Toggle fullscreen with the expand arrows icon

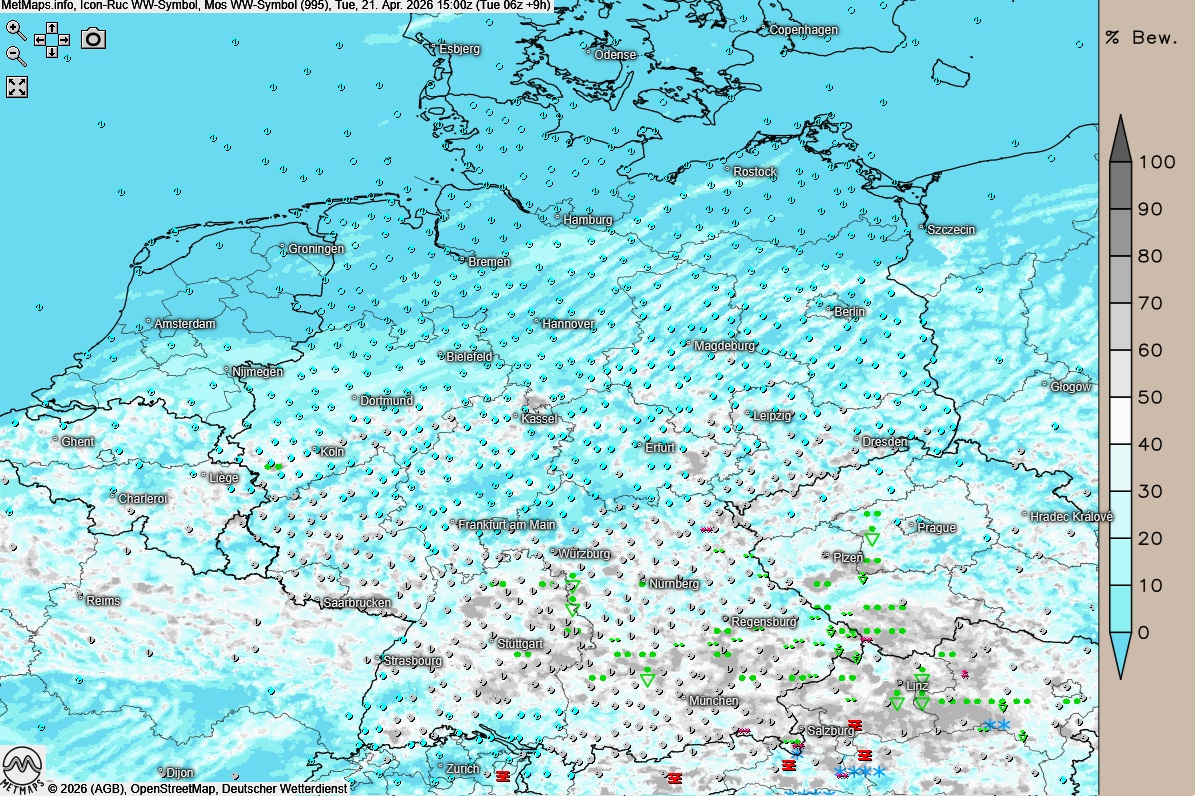coord(17,87)
